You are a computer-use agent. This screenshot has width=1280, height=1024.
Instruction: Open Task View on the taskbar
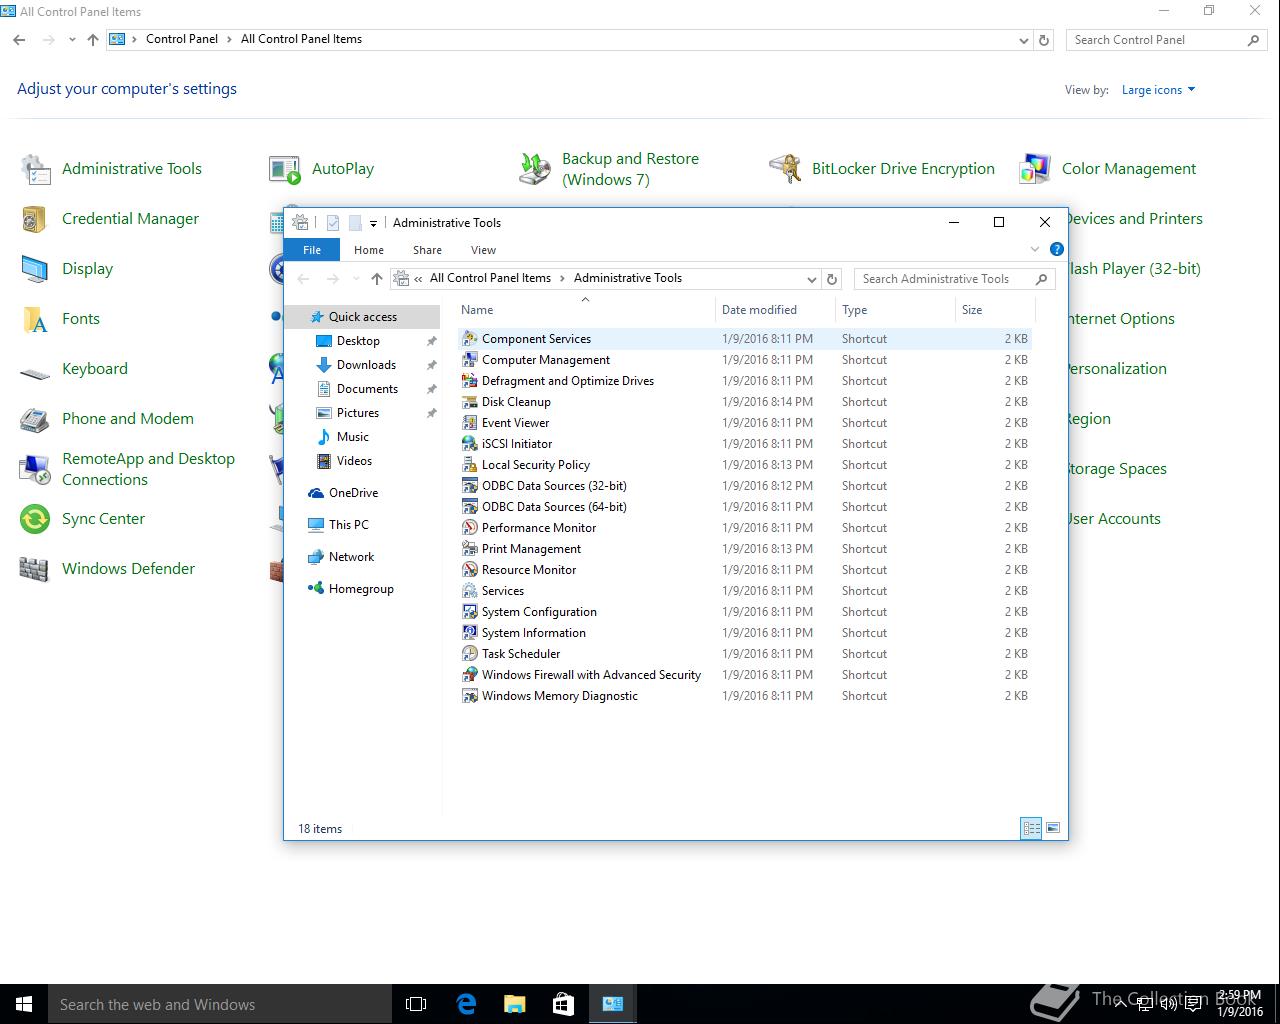click(416, 1004)
